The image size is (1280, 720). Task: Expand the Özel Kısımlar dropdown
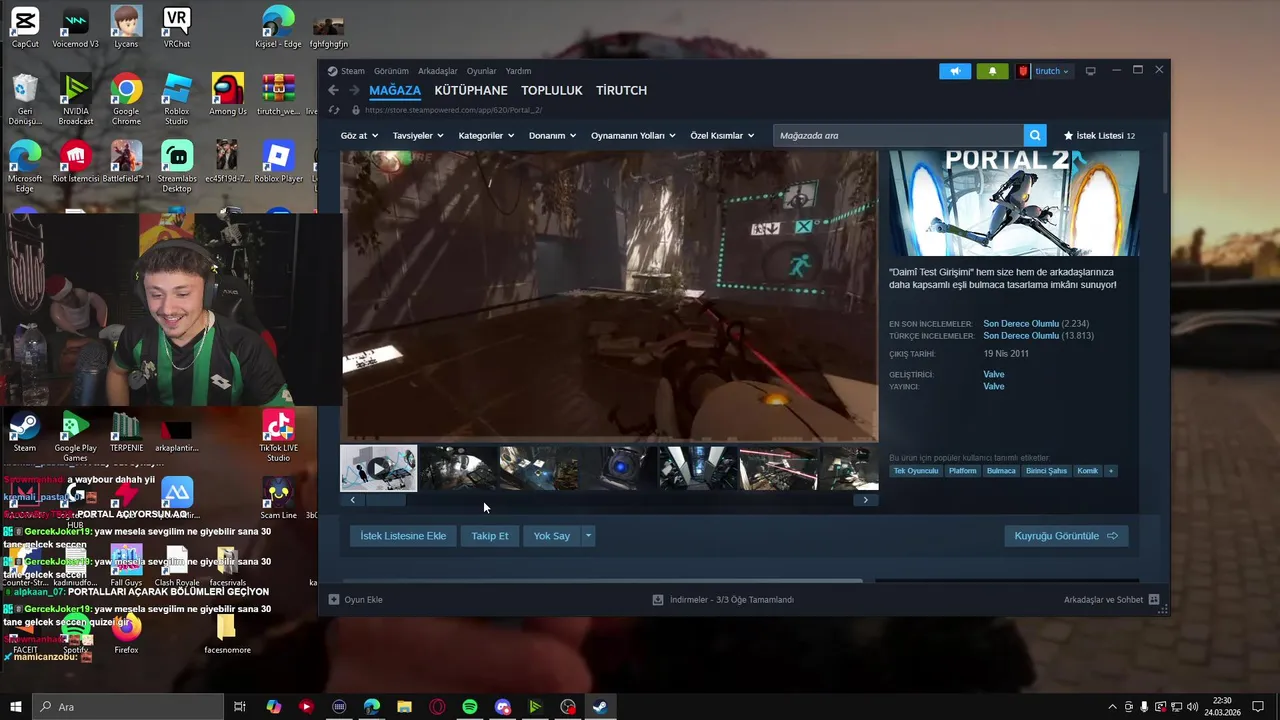click(x=722, y=135)
